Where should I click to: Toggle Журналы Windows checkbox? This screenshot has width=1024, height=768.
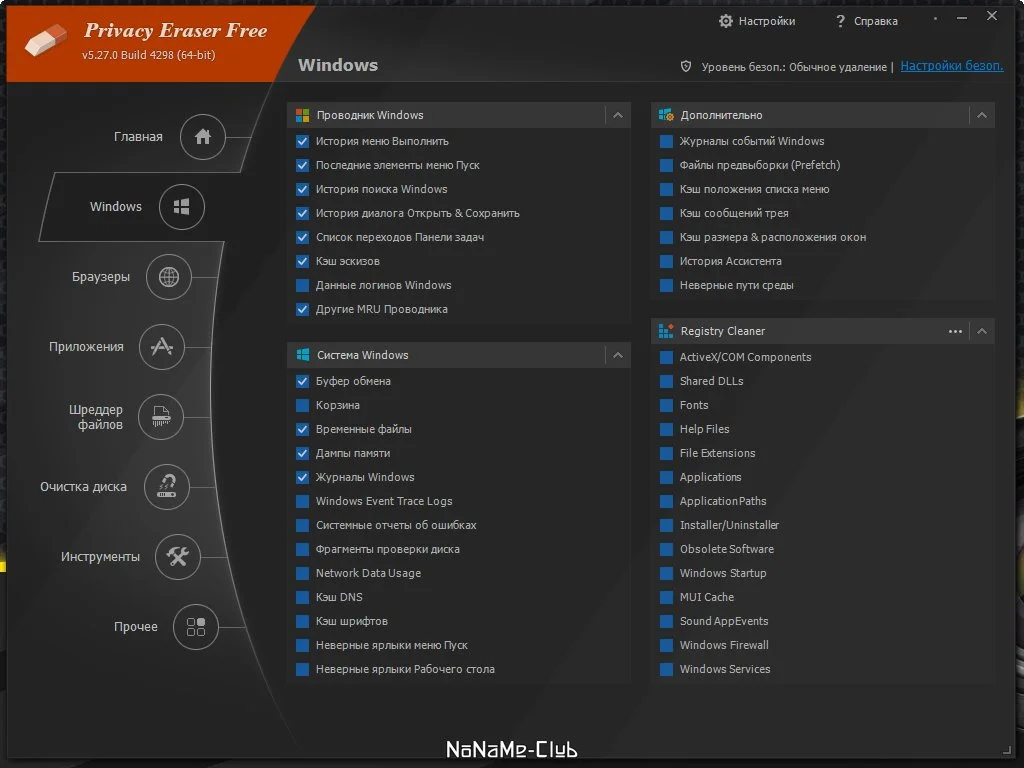[302, 477]
